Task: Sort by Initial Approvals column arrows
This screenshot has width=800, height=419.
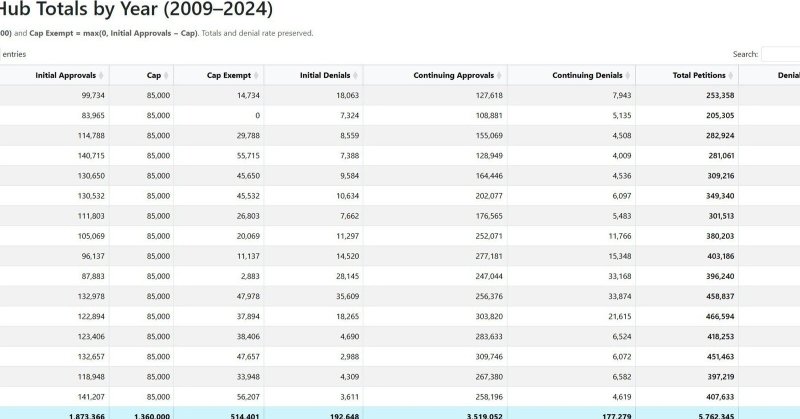Action: point(101,76)
